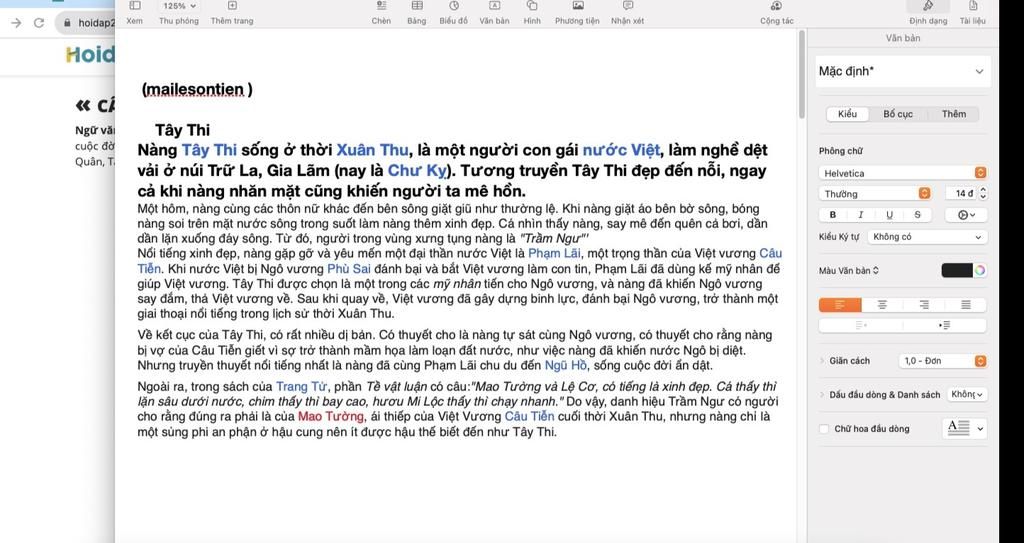This screenshot has height=543, width=1024.
Task: Click the black text color swatch
Action: 957,271
